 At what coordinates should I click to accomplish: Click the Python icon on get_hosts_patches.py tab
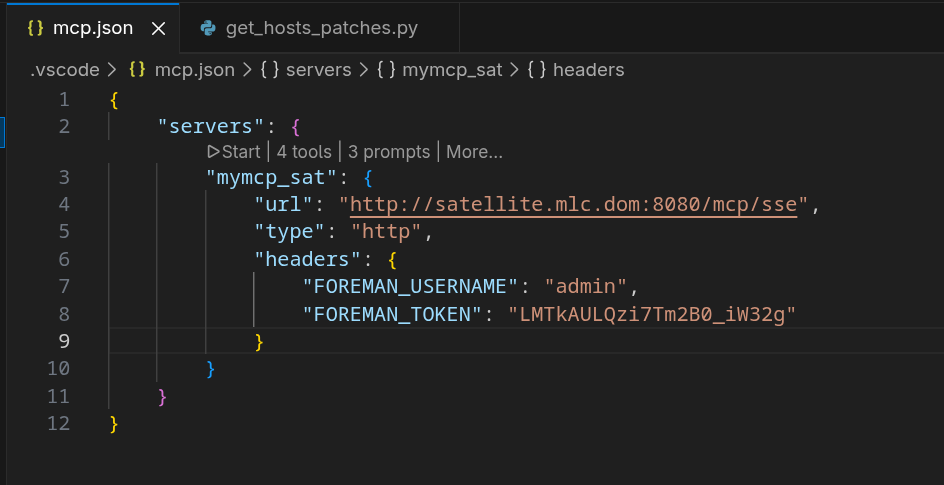[208, 28]
